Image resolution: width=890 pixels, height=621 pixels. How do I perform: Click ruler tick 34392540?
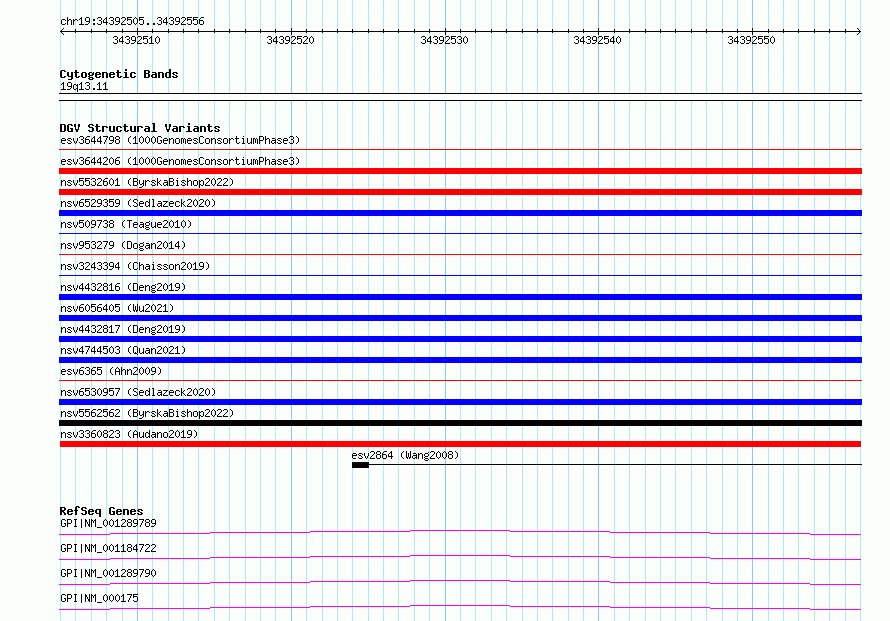click(x=598, y=40)
